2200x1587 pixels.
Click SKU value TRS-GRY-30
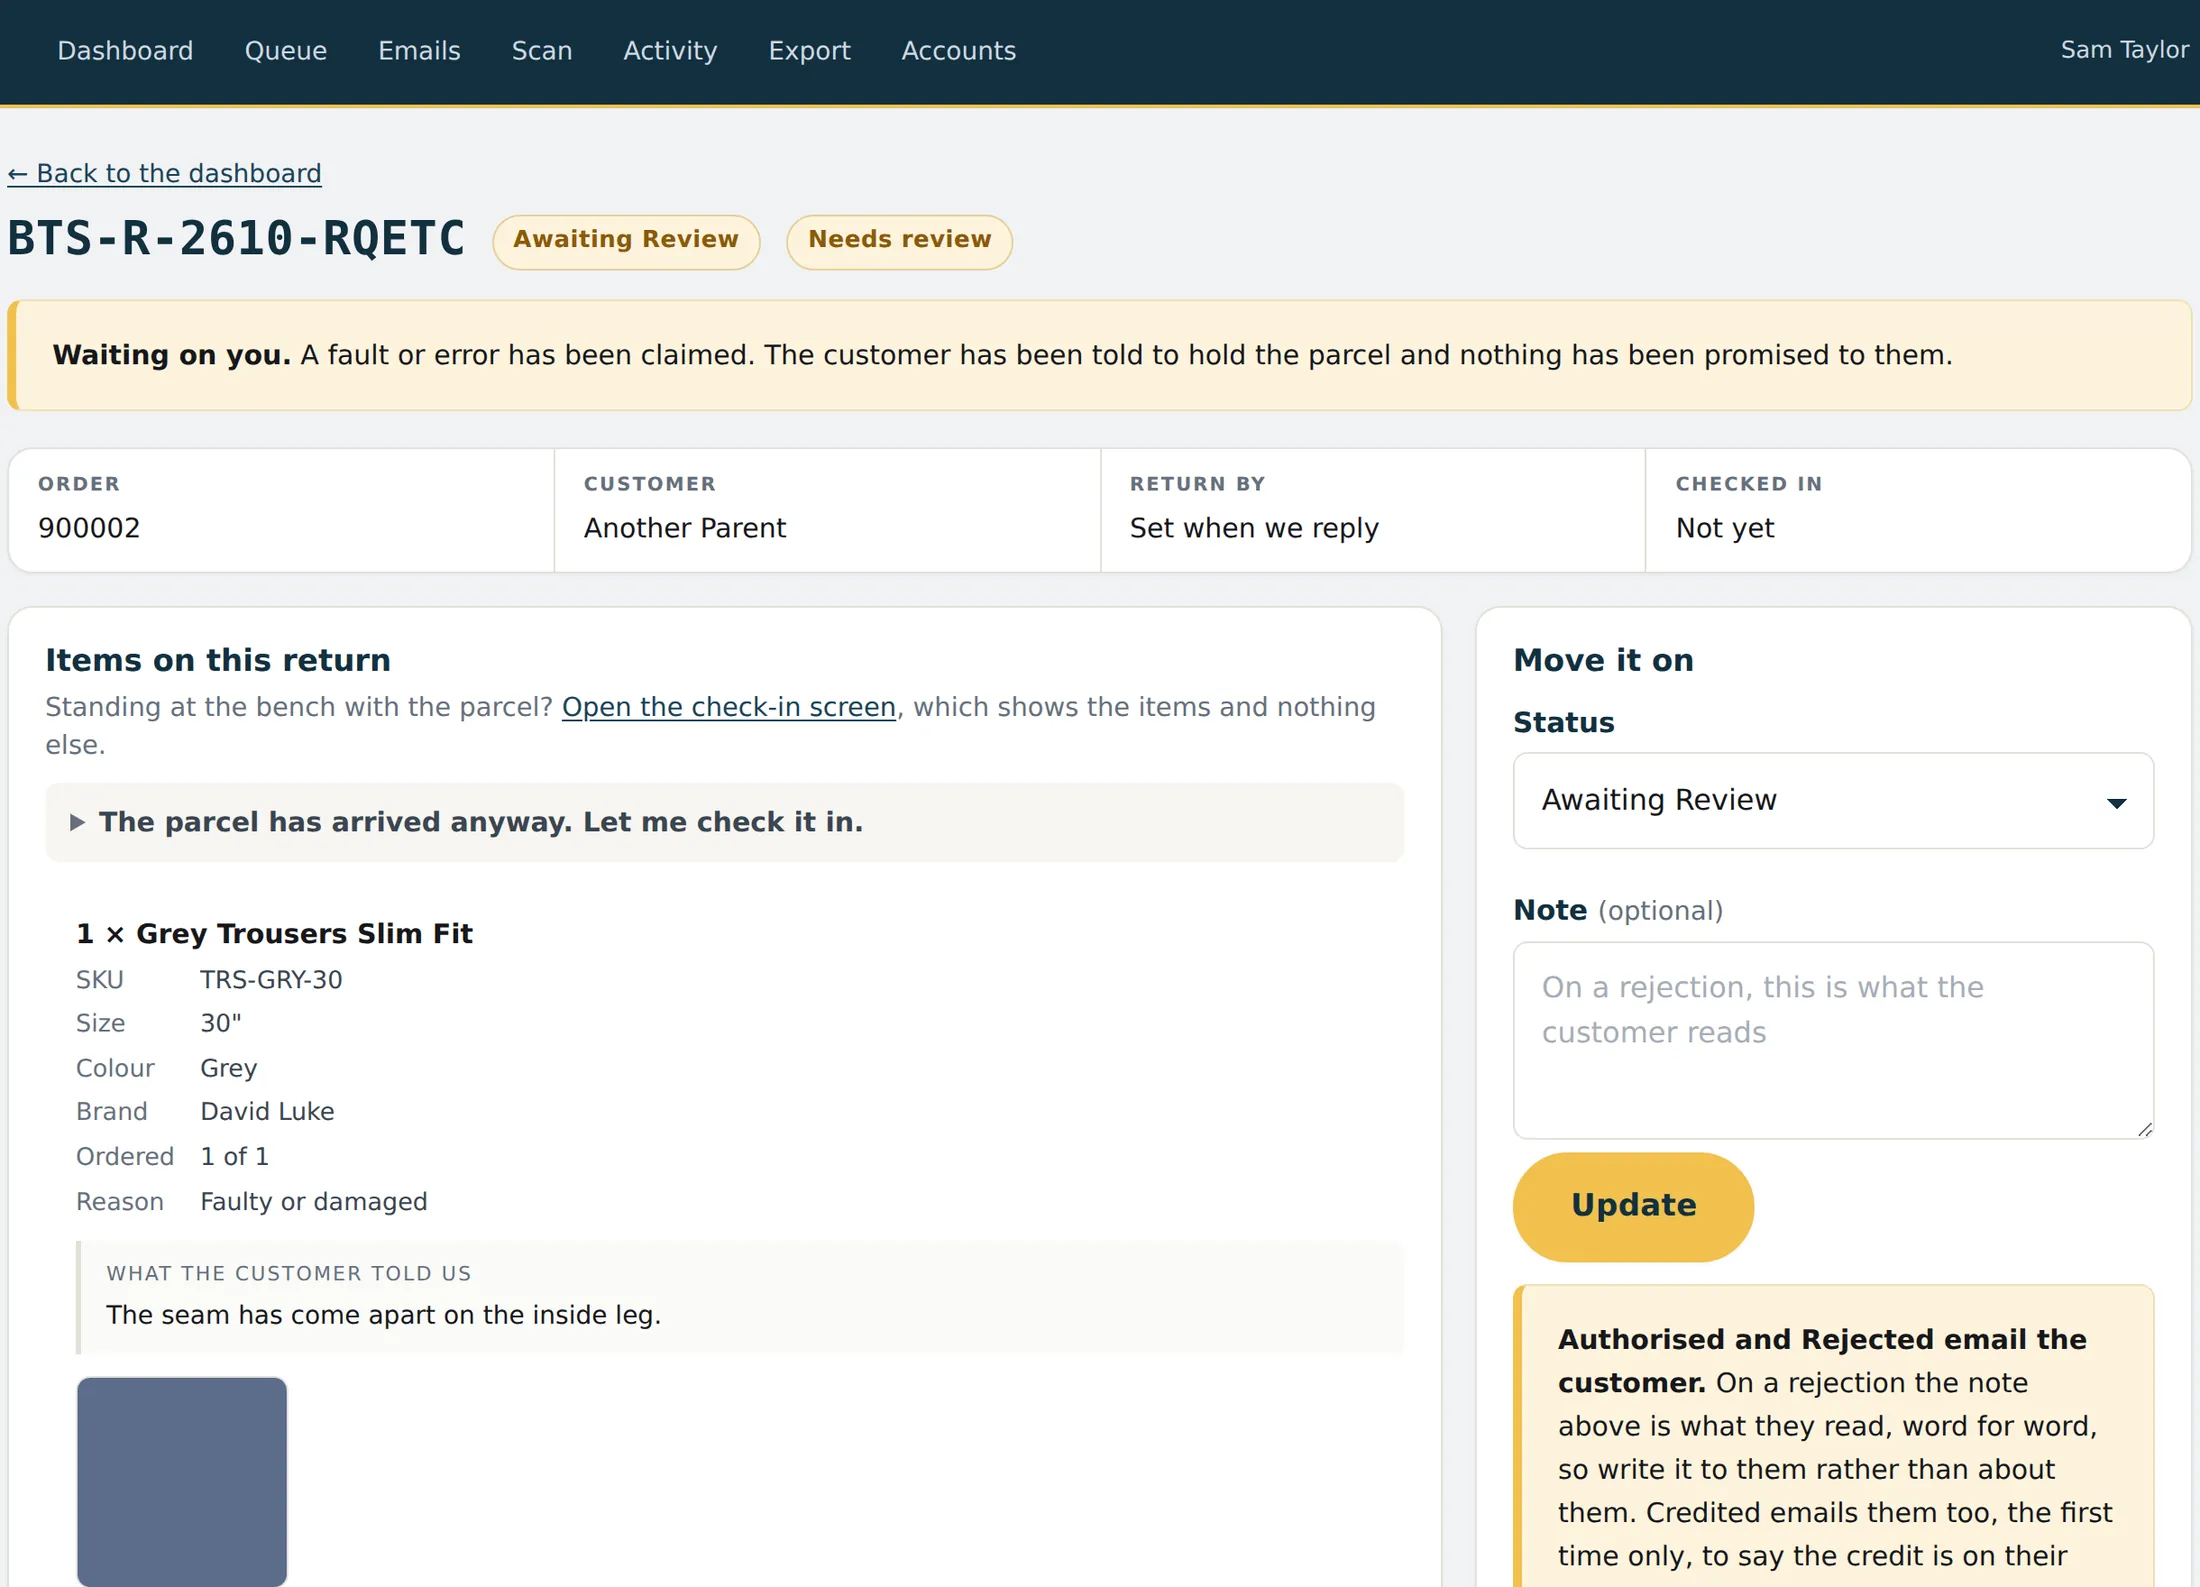[x=271, y=980]
